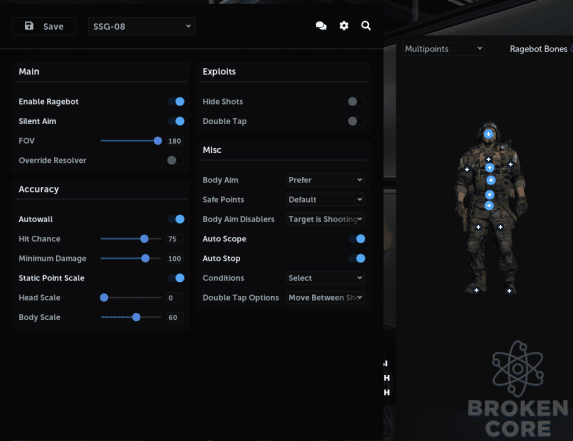Image resolution: width=573 pixels, height=441 pixels.
Task: Click the head hitbox point on model
Action: coord(488,134)
